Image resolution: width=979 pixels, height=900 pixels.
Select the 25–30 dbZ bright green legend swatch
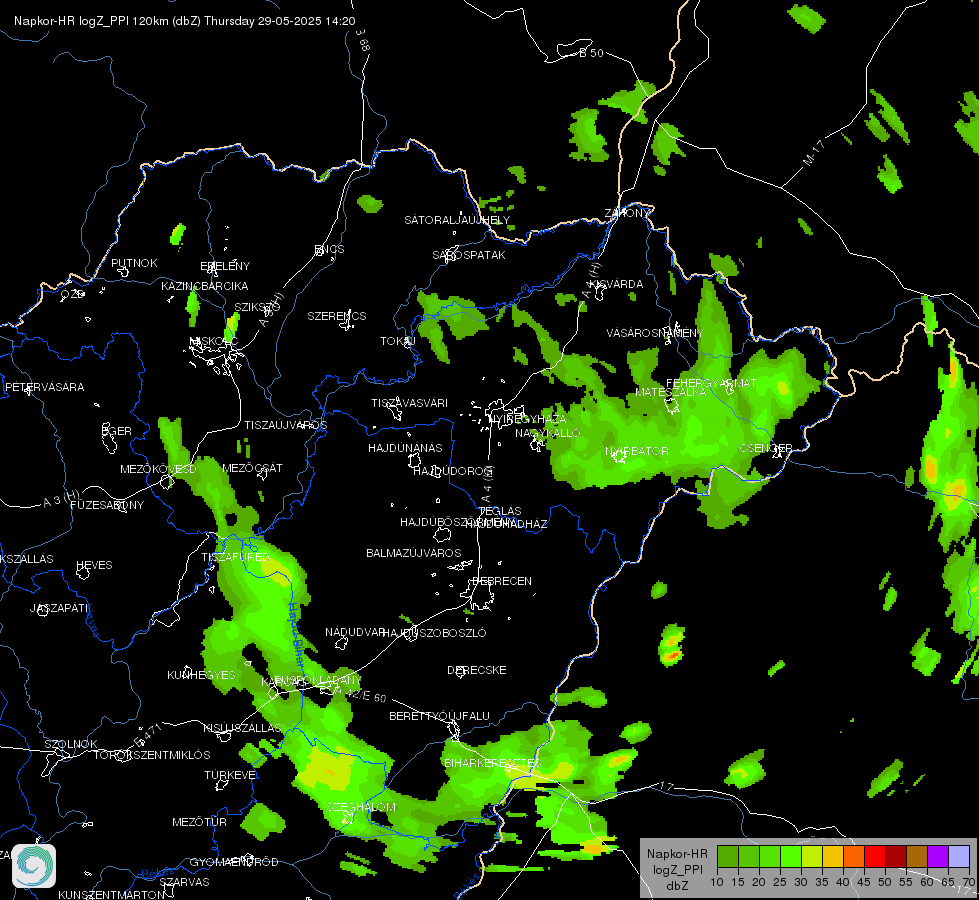(x=790, y=856)
